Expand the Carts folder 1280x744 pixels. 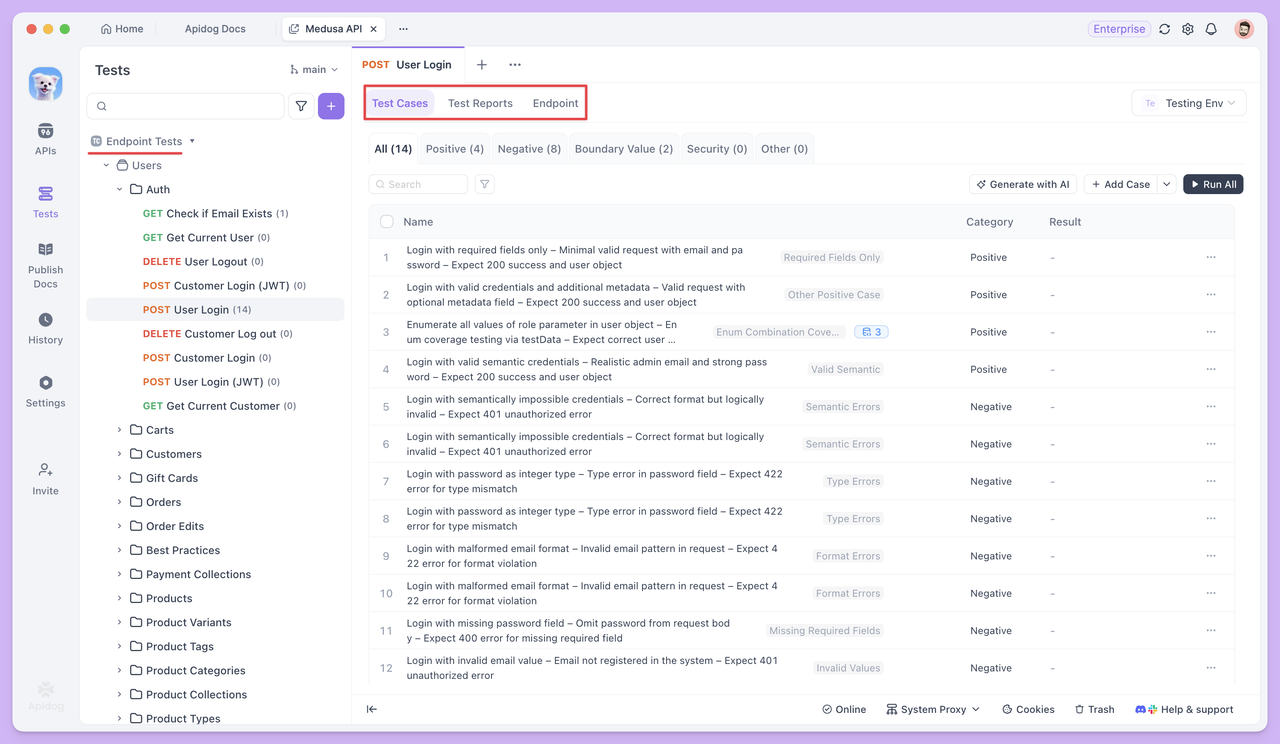point(119,429)
